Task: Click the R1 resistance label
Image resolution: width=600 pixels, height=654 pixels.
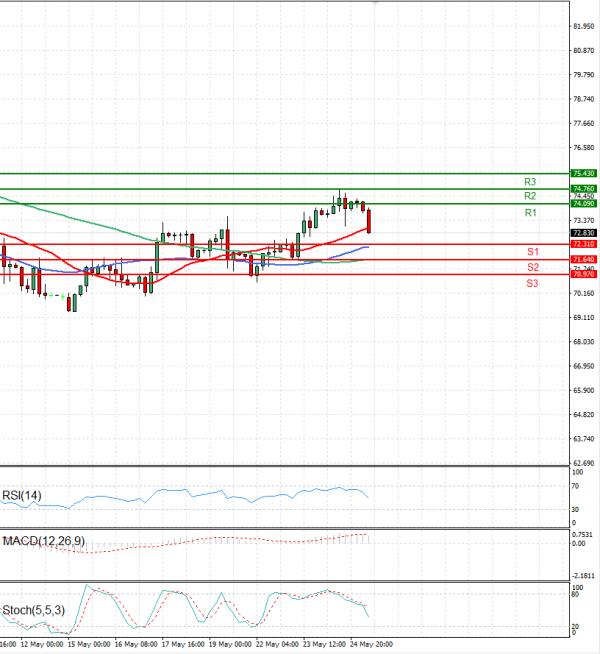Action: [530, 213]
